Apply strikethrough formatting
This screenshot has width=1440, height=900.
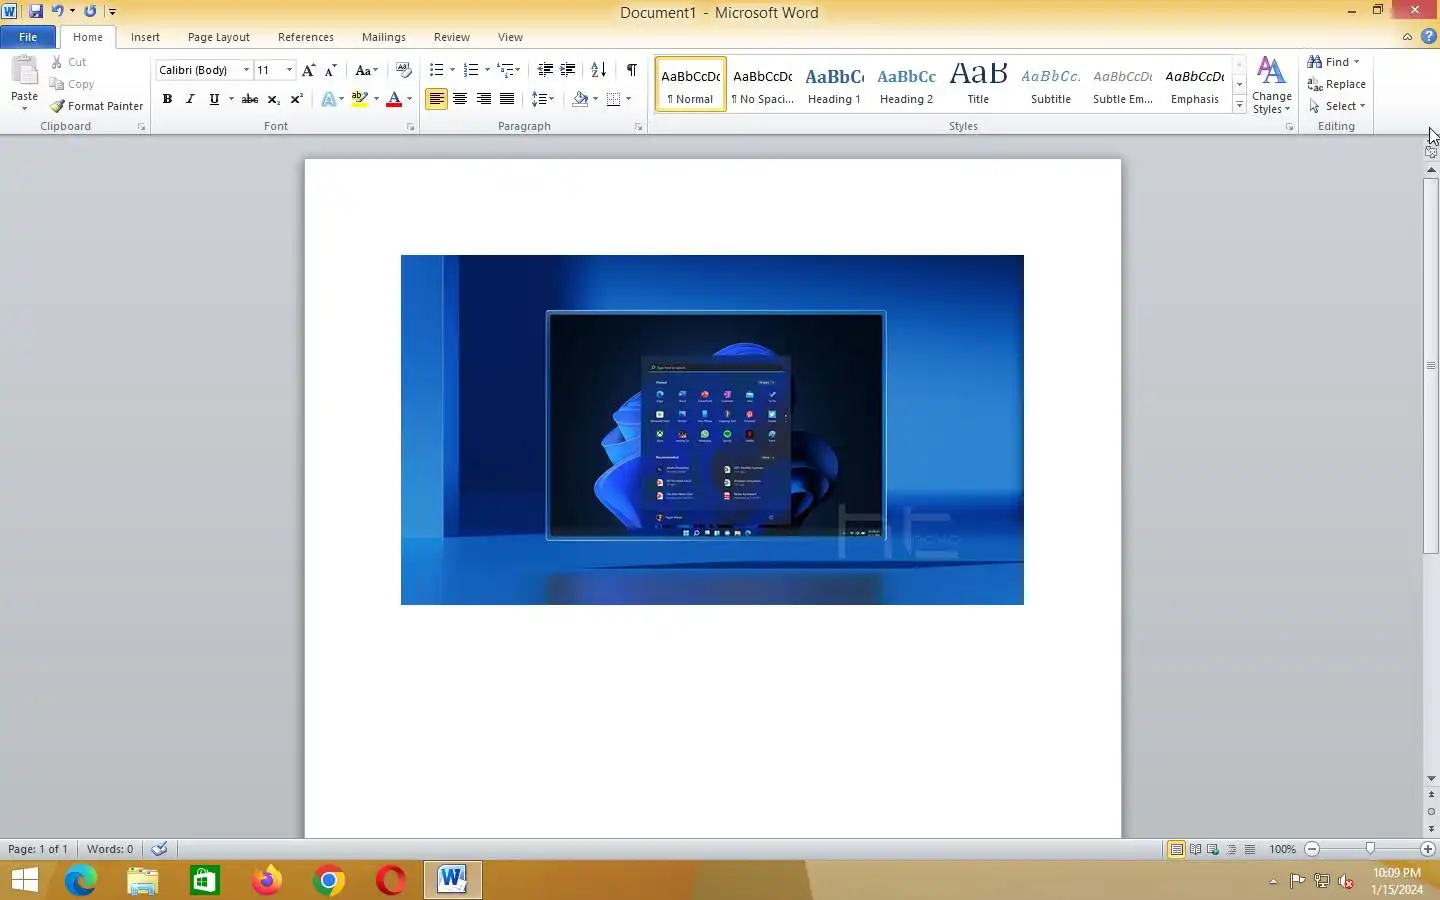[x=250, y=99]
